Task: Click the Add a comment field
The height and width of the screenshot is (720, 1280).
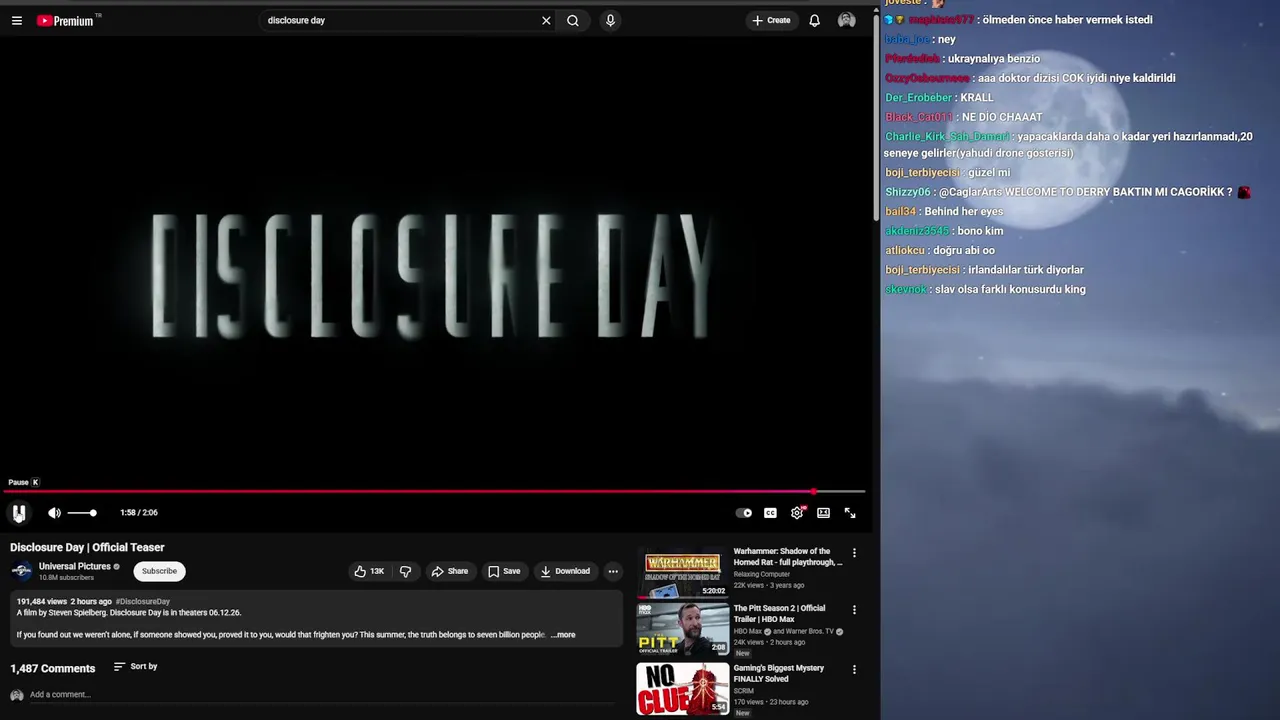Action: click(x=320, y=695)
